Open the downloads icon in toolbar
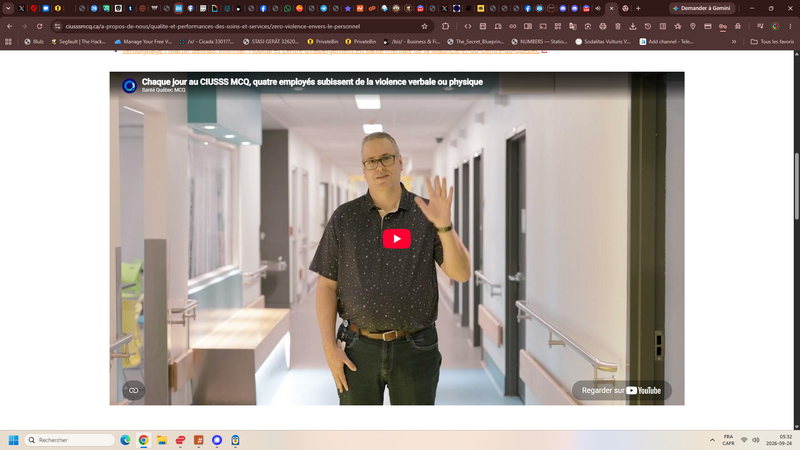This screenshot has height=450, width=800. (x=633, y=26)
